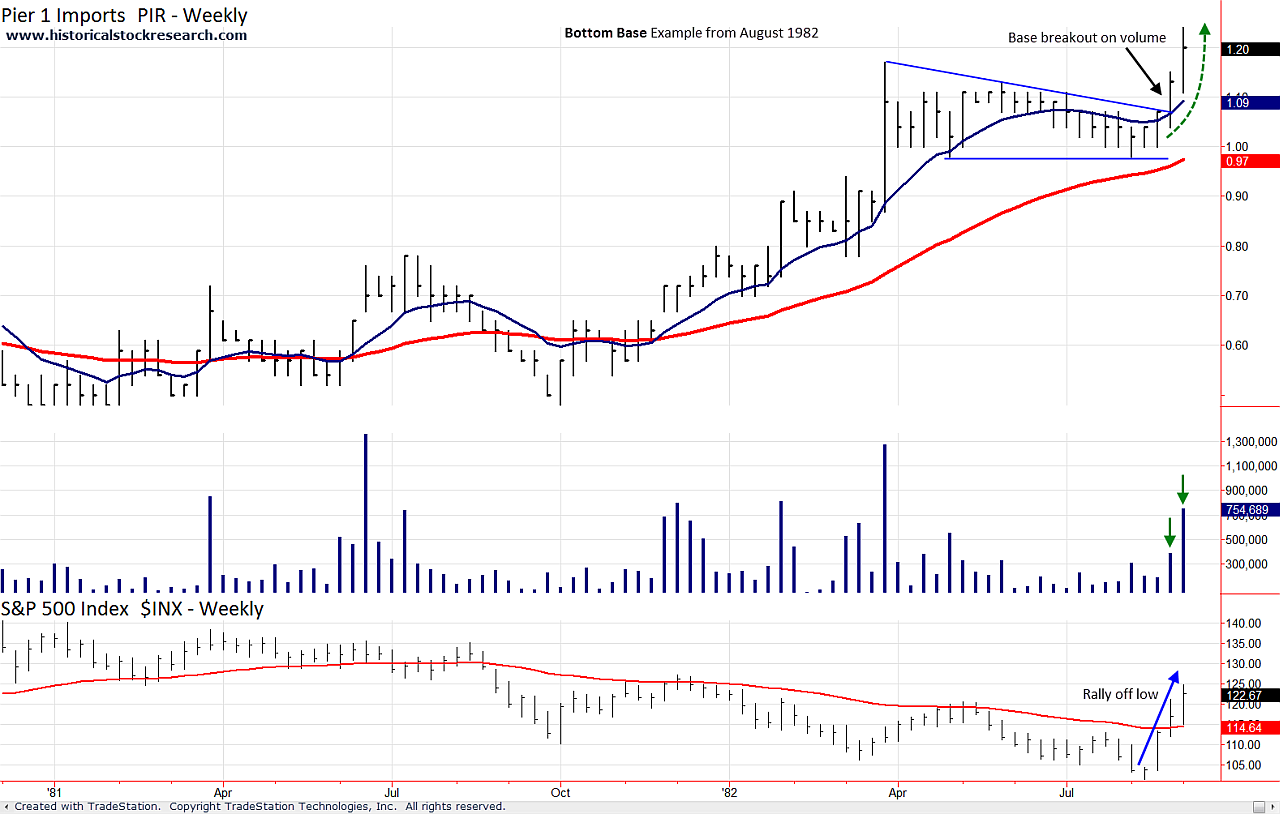Open the www.historicalstockresearch.com link
Viewport: 1280px width, 814px height.
(127, 35)
